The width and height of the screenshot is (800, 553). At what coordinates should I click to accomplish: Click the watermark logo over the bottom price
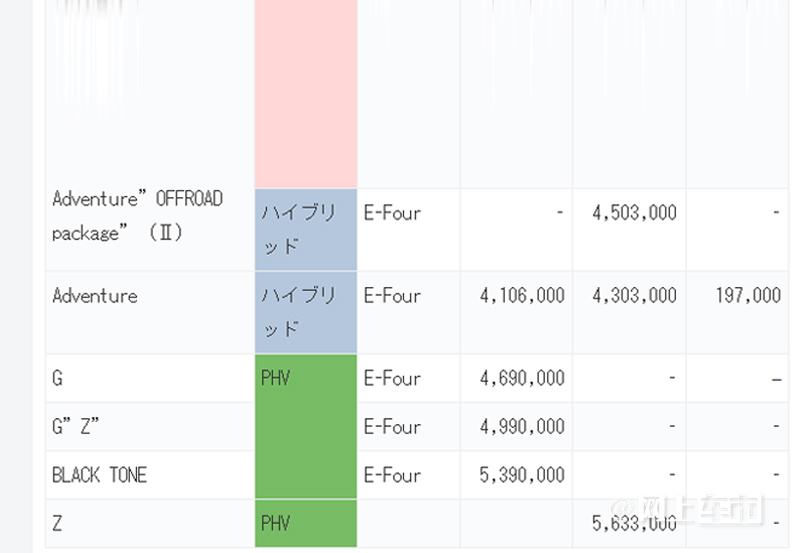[686, 509]
